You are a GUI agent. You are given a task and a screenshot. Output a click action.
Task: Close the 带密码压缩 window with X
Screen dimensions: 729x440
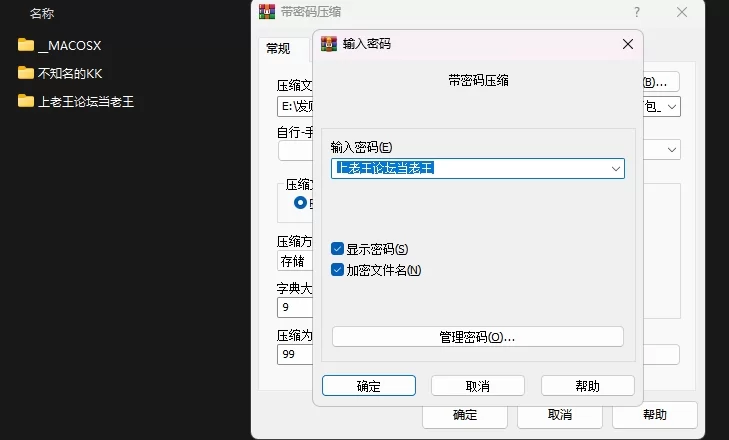(x=682, y=12)
